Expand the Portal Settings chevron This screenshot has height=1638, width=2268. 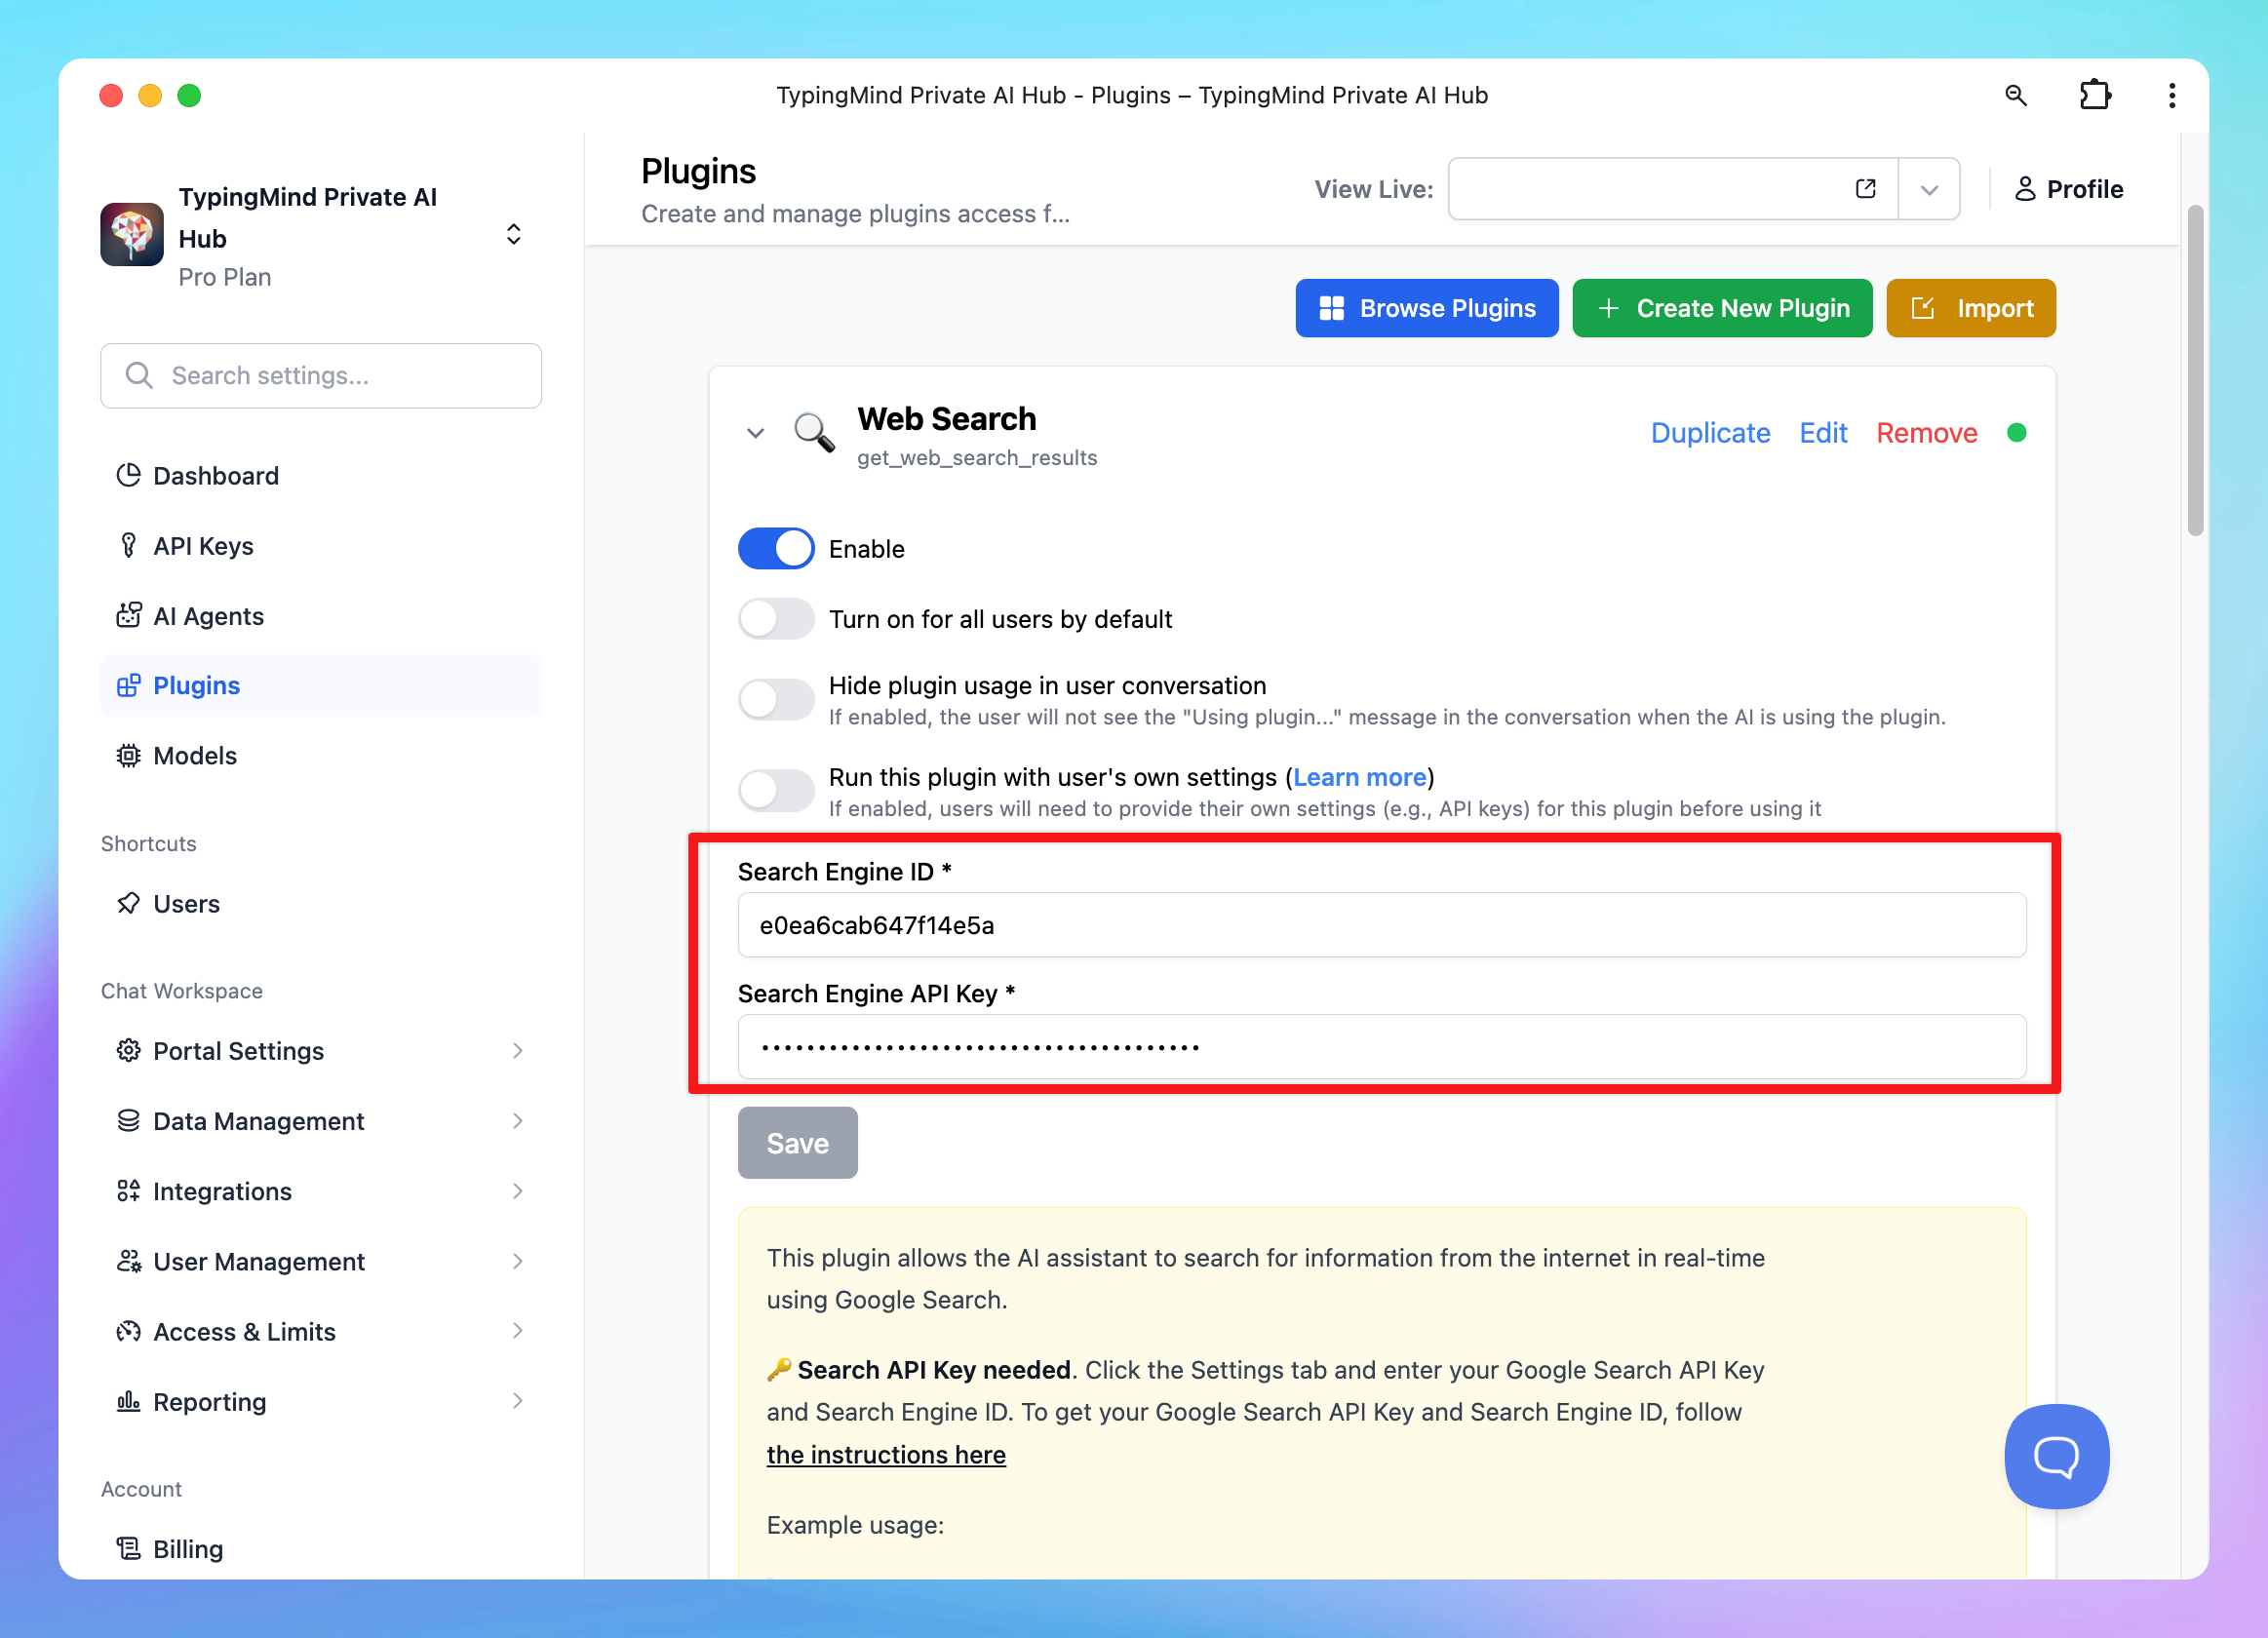coord(517,1051)
